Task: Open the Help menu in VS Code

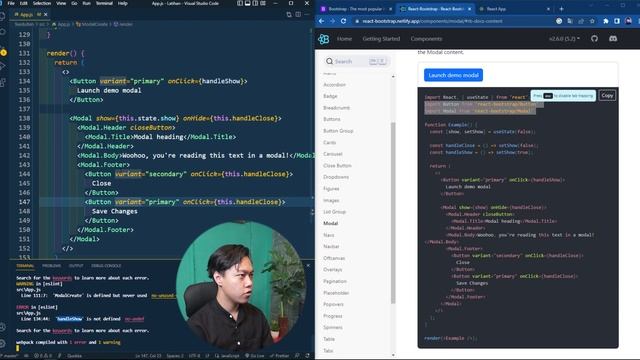Action: 122,3
